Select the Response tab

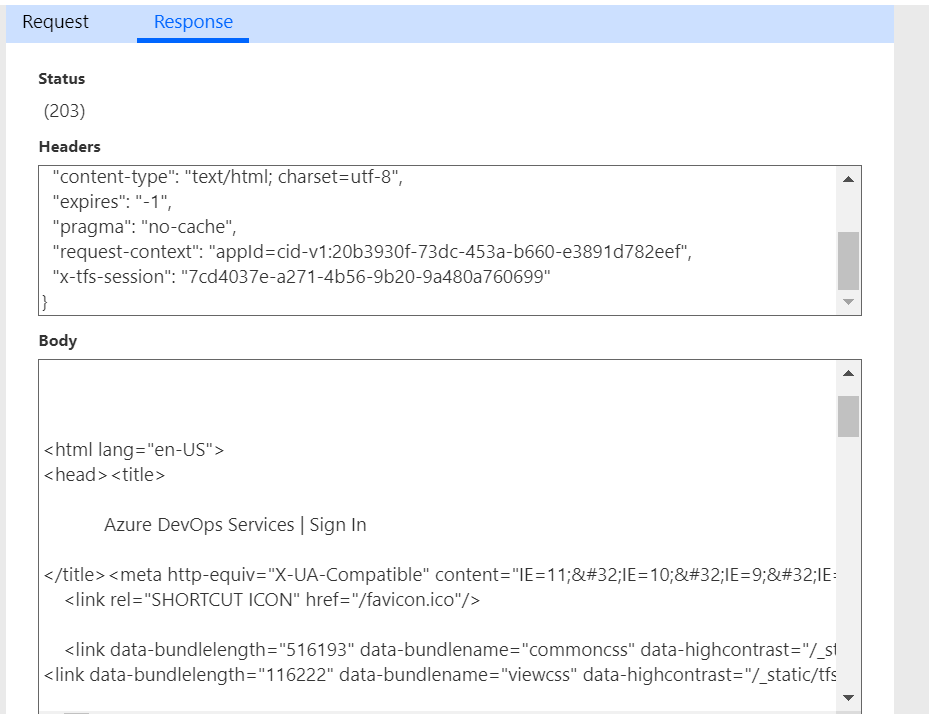(x=192, y=21)
